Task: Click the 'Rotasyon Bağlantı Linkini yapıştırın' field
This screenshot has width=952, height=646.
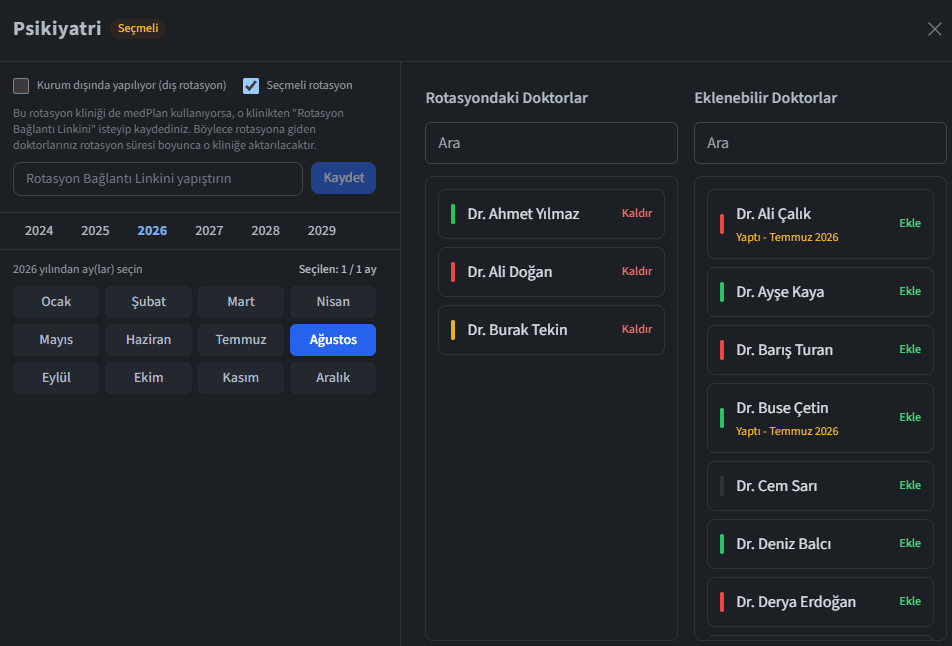Action: pyautogui.click(x=158, y=178)
